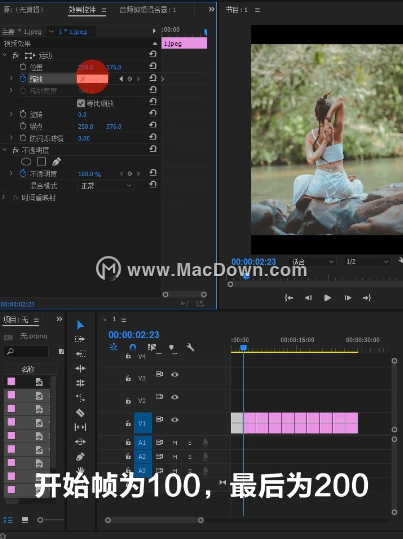Switch project panel to icon view
Image resolution: width=403 pixels, height=539 pixels.
pos(25,520)
